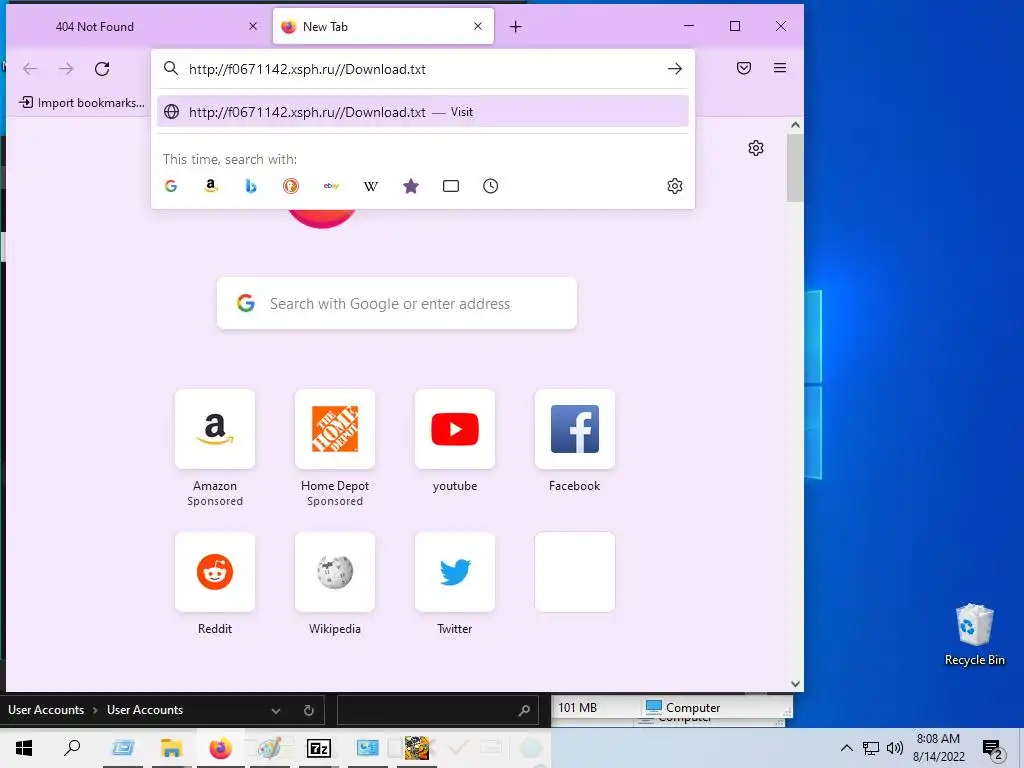Search this time with eBay
Viewport: 1024px width, 768px height.
331,186
